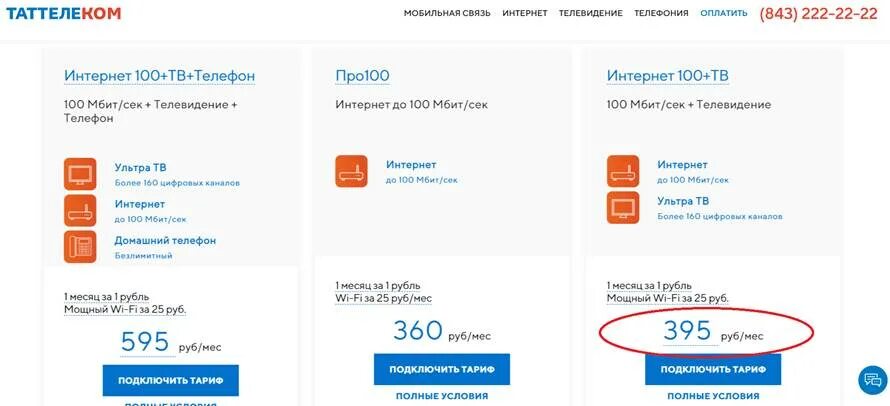This screenshot has width=890, height=406.
Task: Select Ультра ТВ label in Интернет 100+ТВ card
Action: coord(683,201)
